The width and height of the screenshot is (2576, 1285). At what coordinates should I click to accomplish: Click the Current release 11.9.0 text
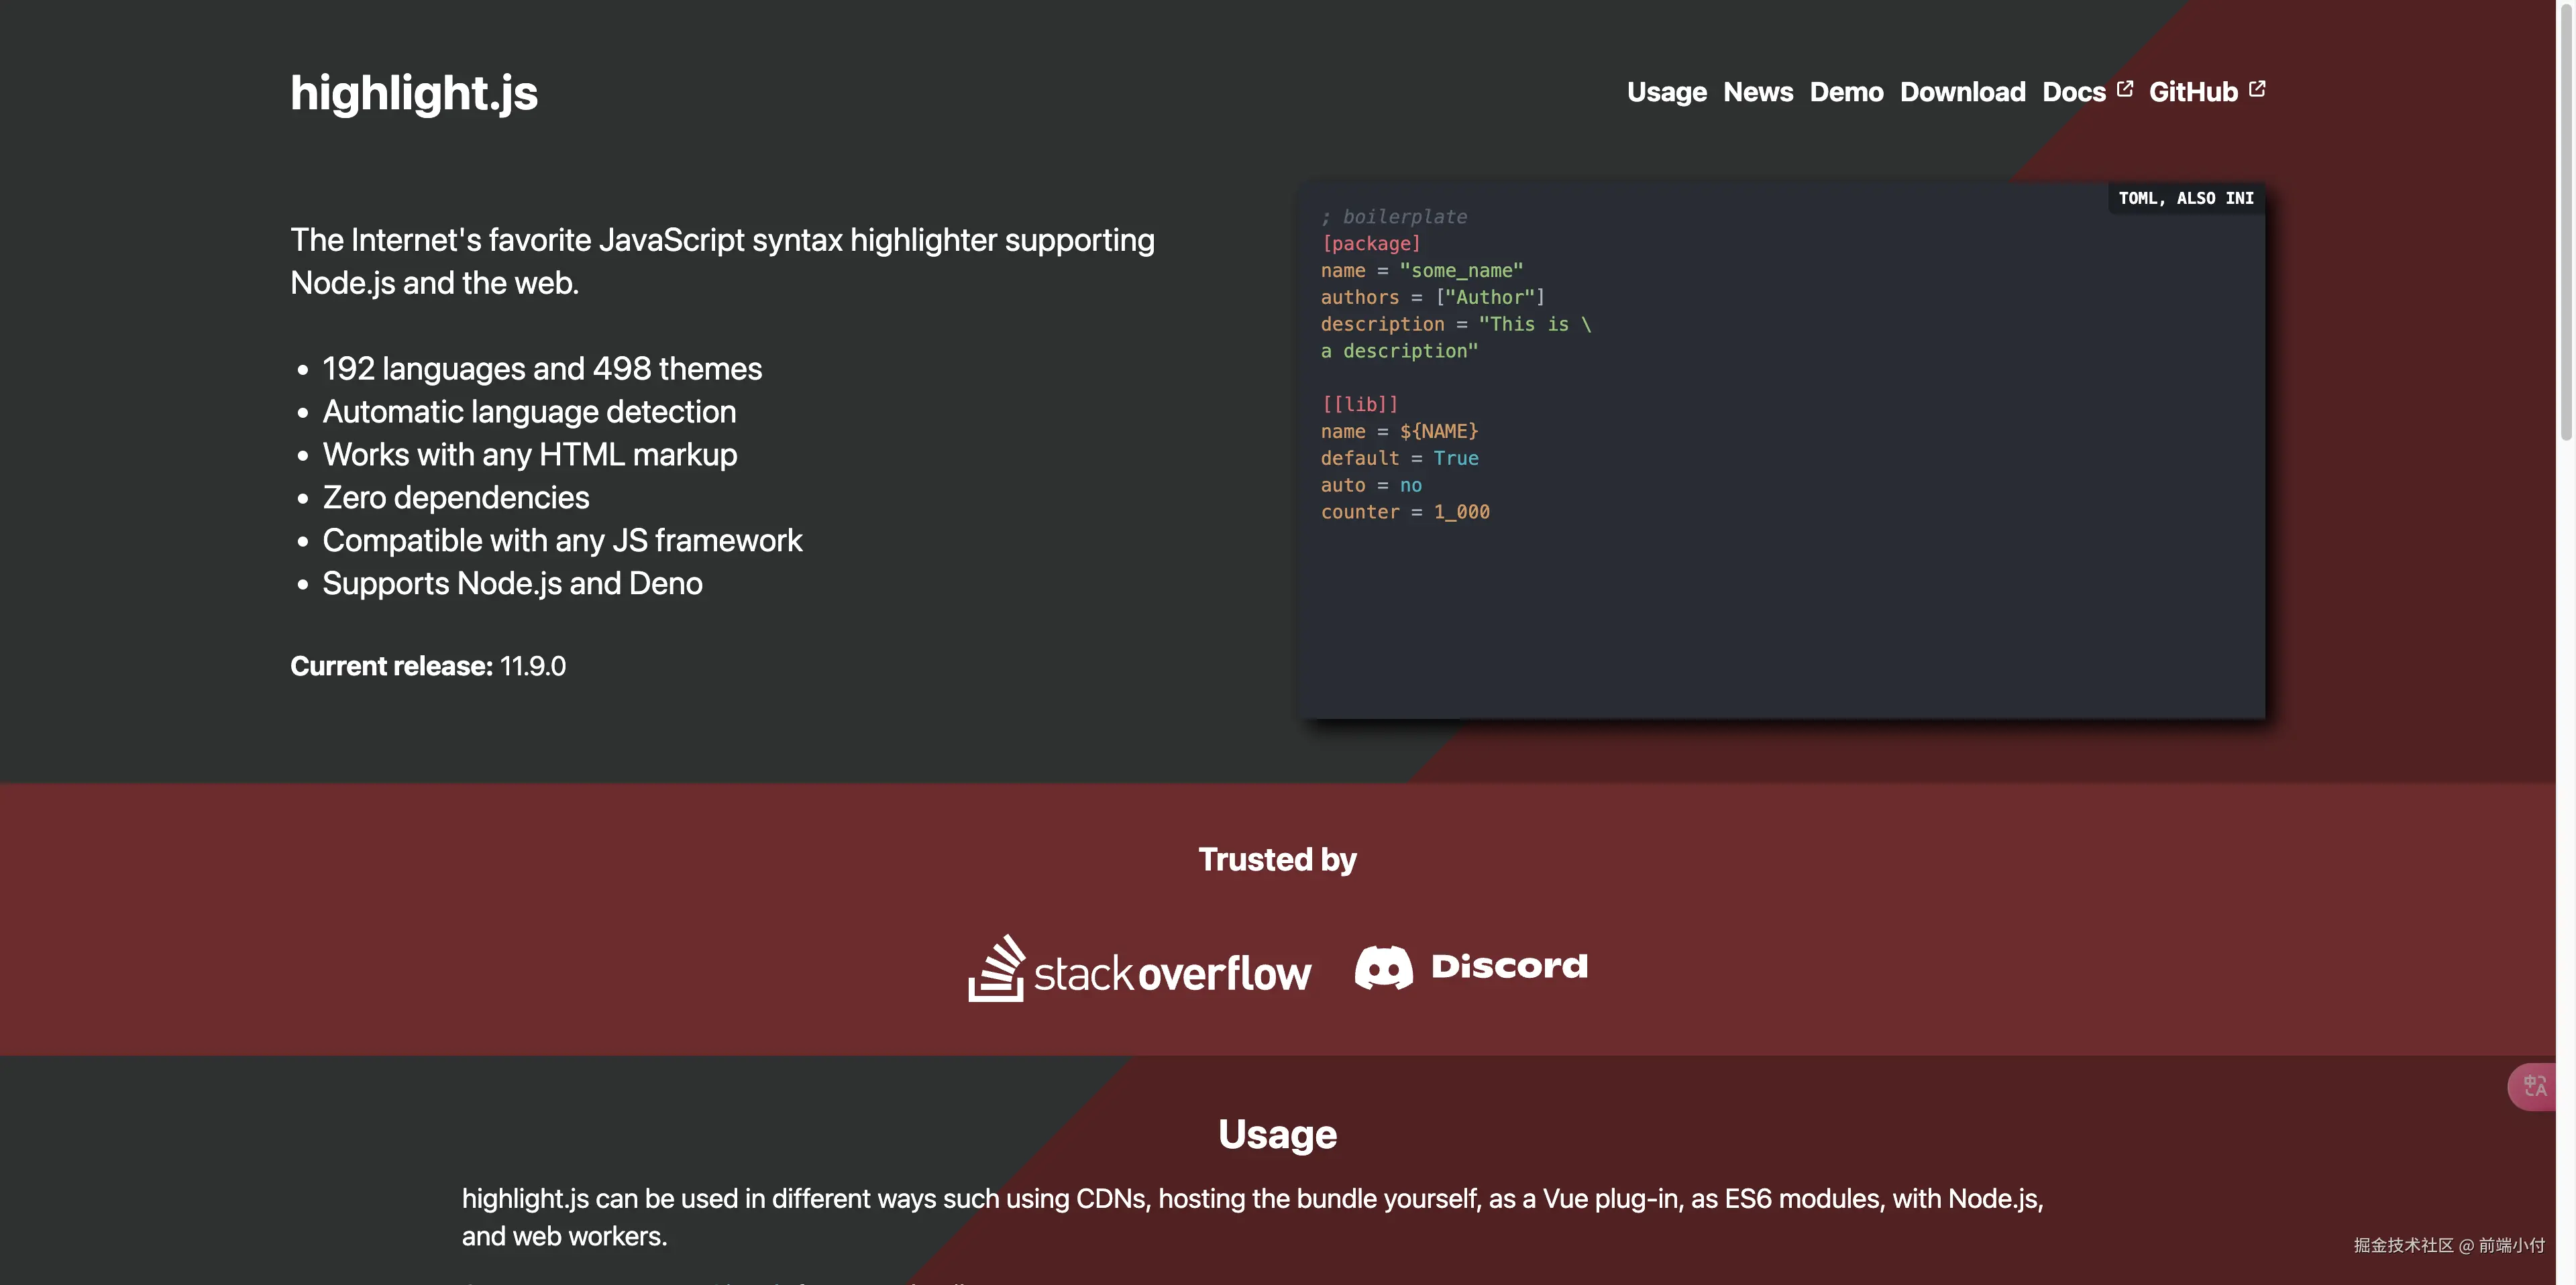(x=428, y=666)
